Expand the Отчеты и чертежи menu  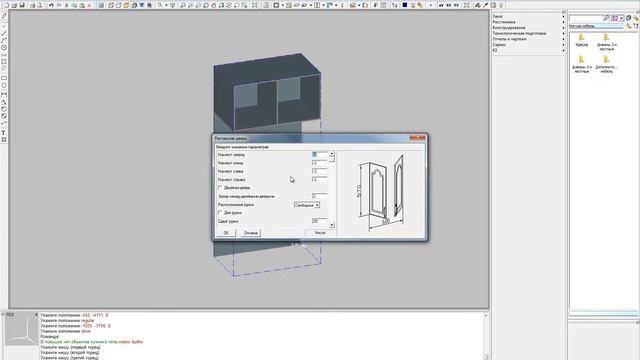pyautogui.click(x=529, y=39)
